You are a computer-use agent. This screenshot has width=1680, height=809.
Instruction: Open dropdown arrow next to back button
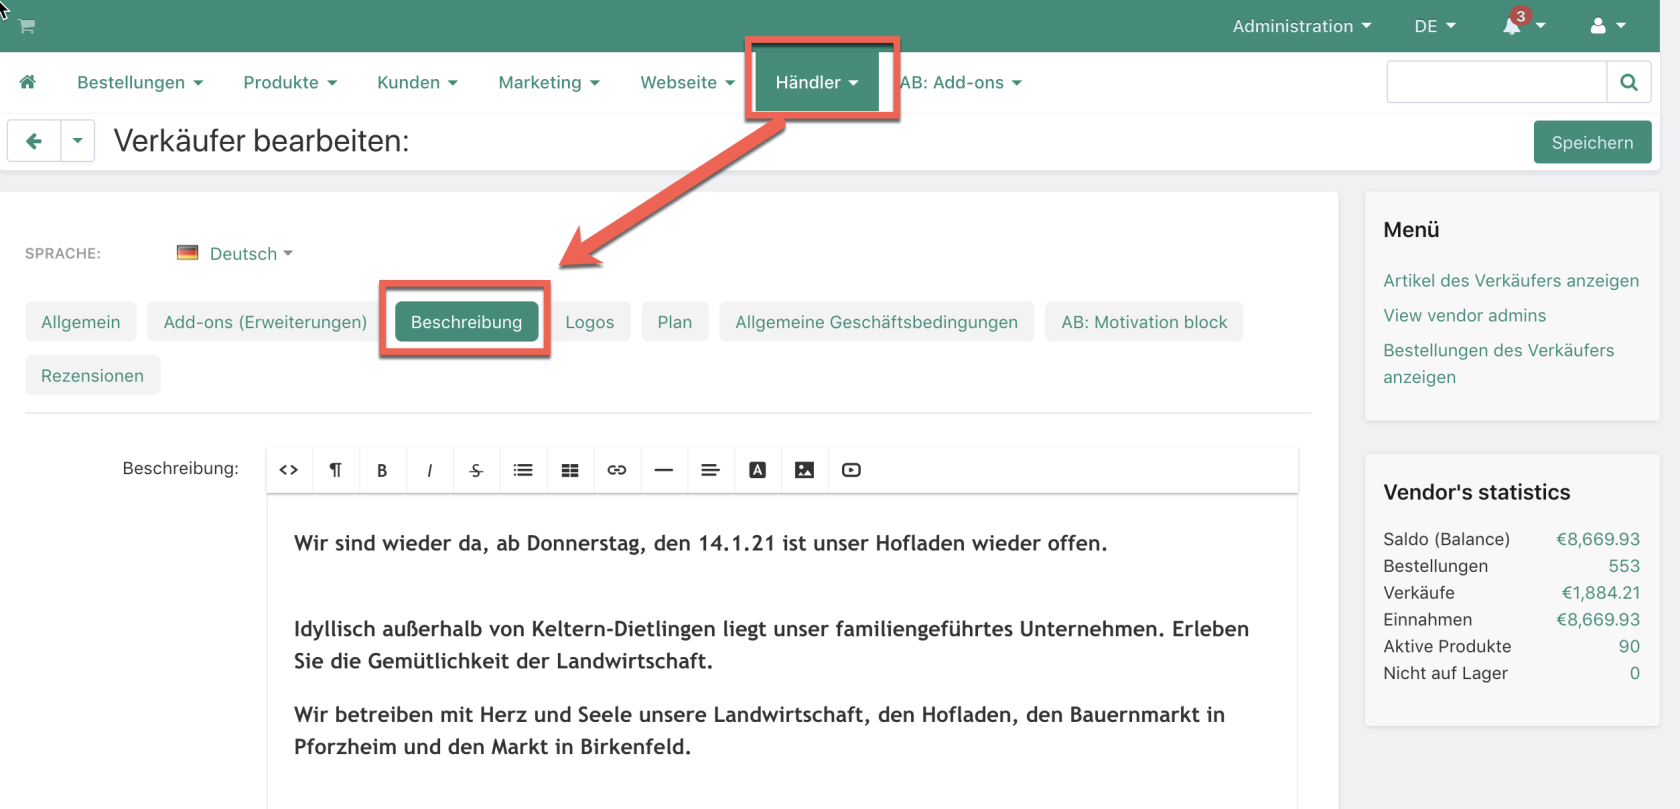(x=77, y=141)
